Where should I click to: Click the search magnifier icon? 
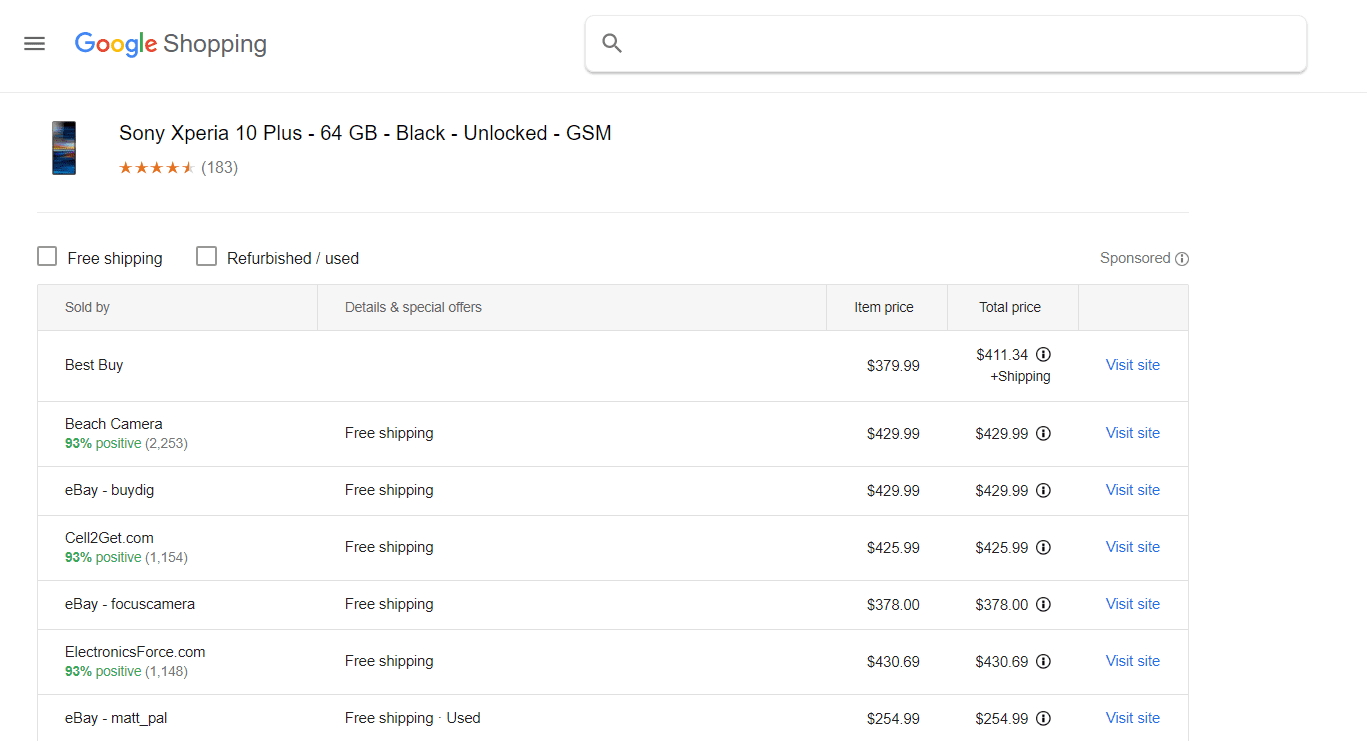(612, 43)
